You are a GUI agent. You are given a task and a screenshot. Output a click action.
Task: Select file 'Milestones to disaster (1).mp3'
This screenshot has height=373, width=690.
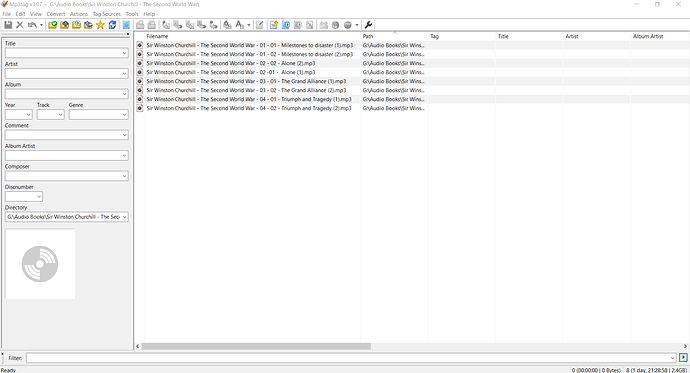tap(250, 45)
